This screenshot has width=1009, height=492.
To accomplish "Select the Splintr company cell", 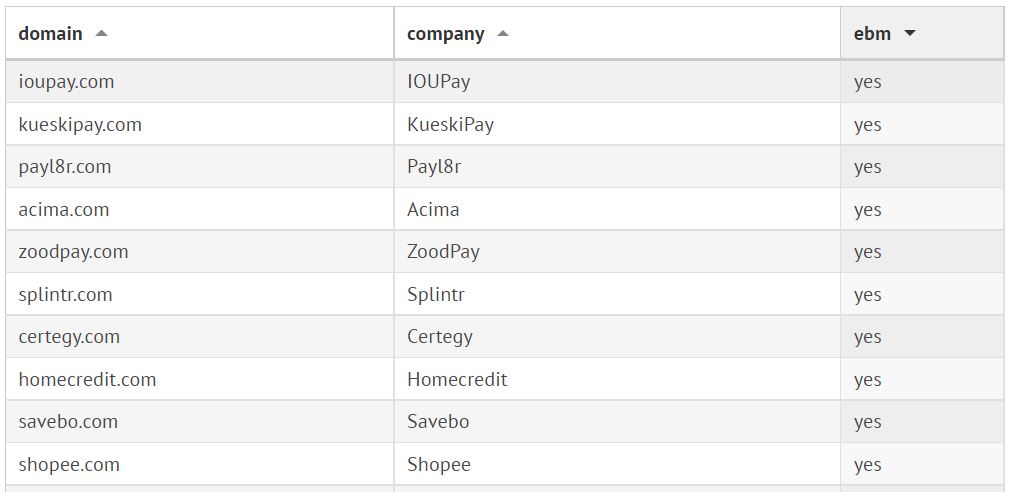I will point(436,295).
